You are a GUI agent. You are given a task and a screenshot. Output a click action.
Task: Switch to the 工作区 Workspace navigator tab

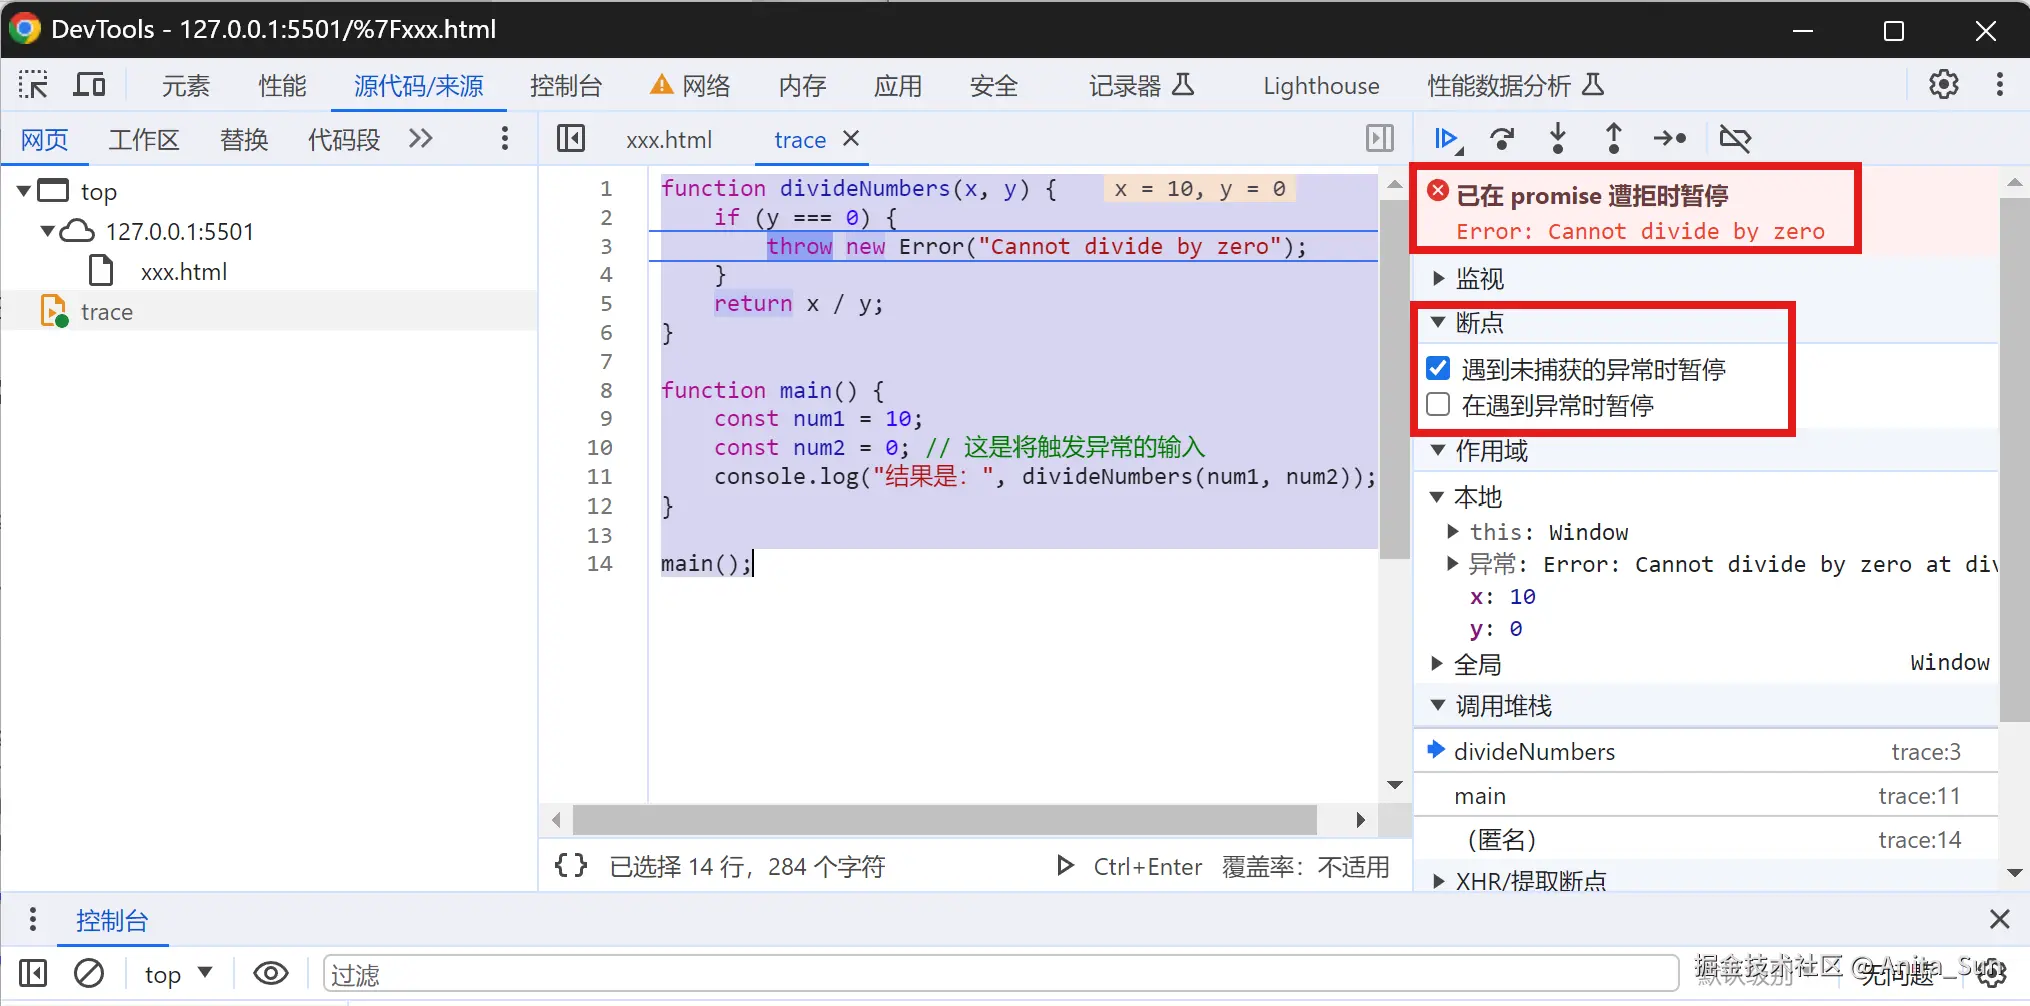[144, 140]
